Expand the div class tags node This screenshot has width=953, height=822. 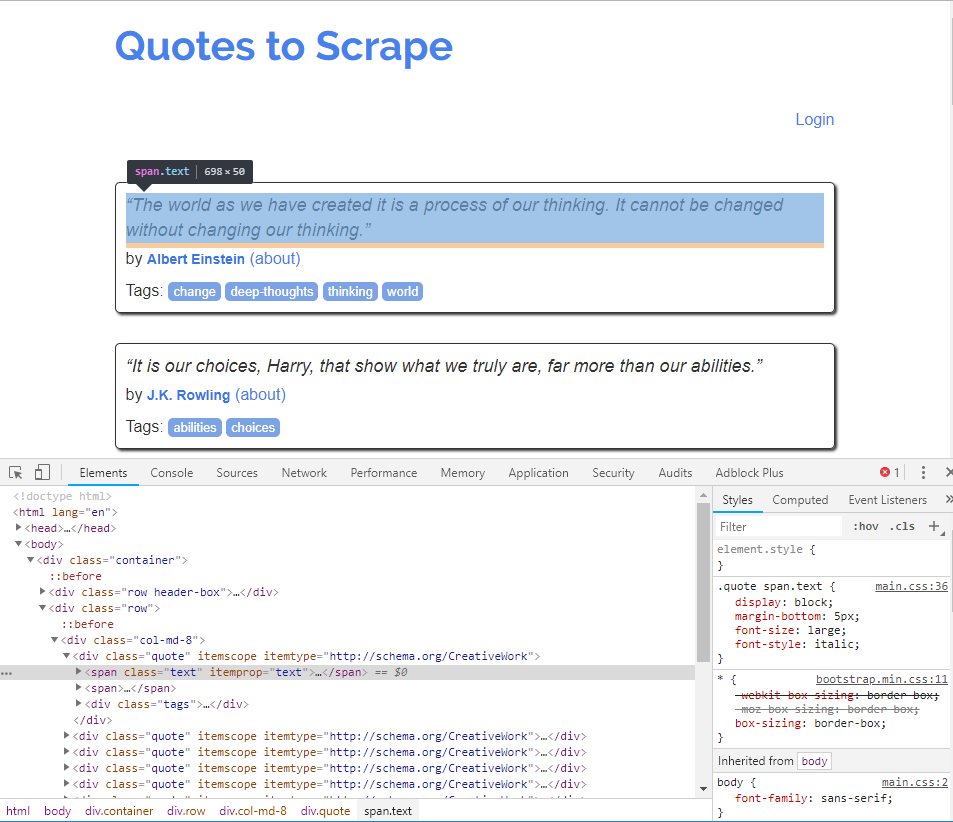pyautogui.click(x=78, y=703)
